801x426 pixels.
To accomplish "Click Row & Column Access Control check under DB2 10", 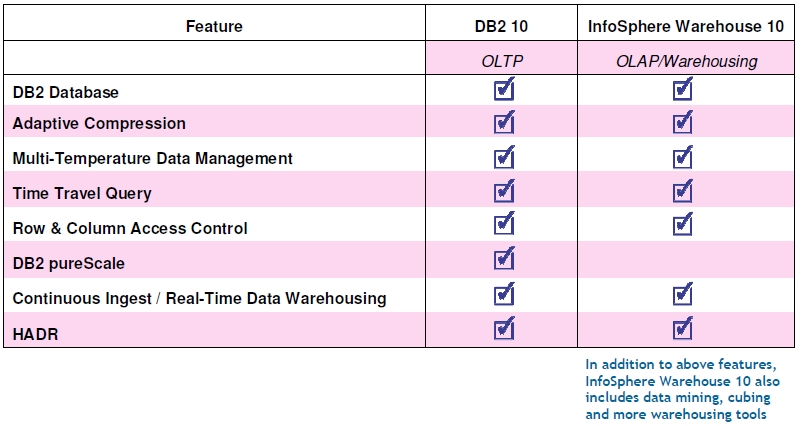I will coord(504,225).
